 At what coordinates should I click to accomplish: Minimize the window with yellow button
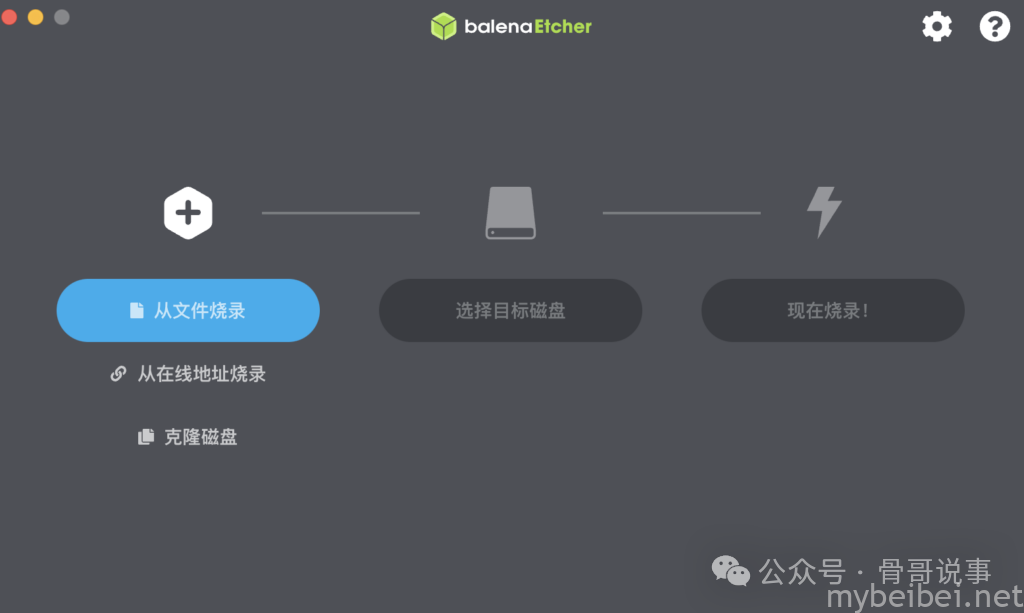(x=36, y=17)
